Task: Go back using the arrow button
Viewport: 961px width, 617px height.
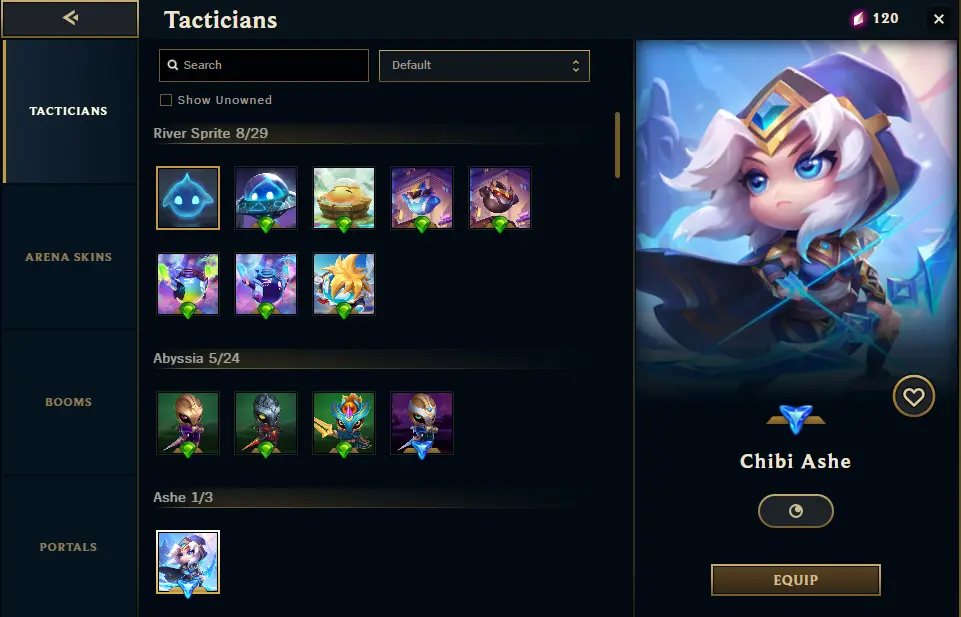Action: [70, 18]
